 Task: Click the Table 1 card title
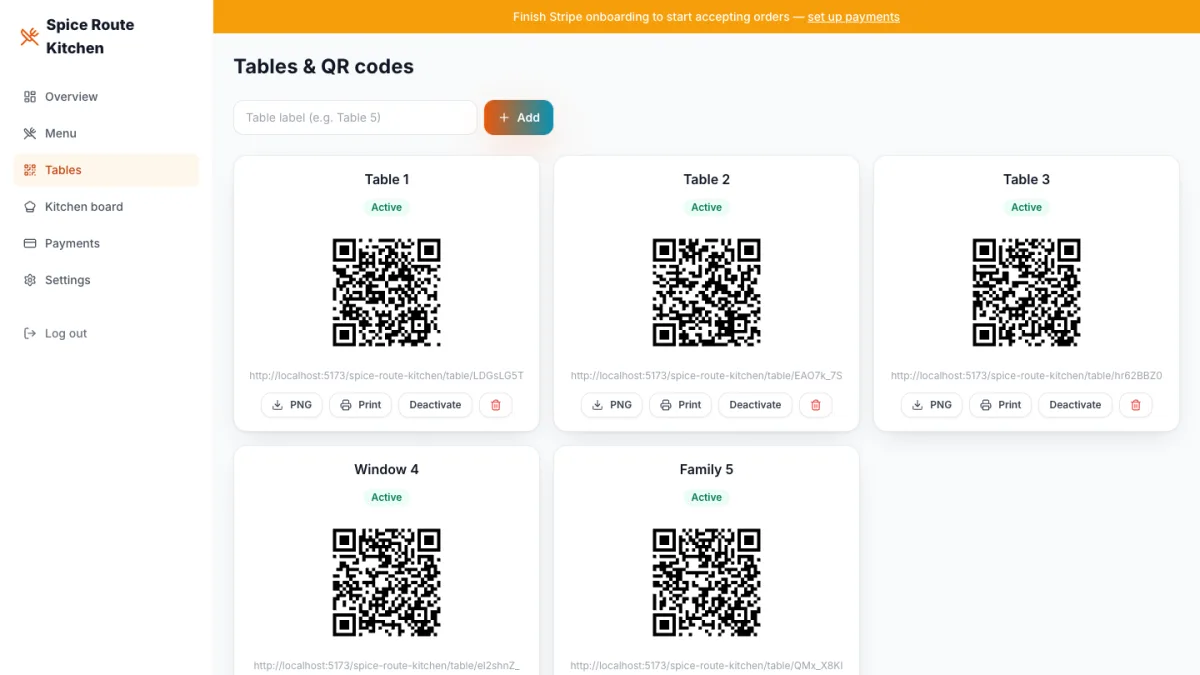tap(387, 180)
